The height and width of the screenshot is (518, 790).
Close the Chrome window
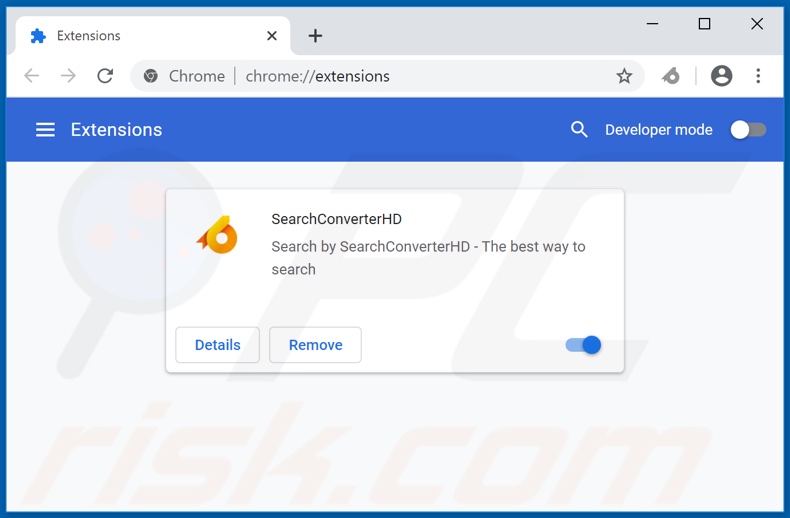(757, 24)
